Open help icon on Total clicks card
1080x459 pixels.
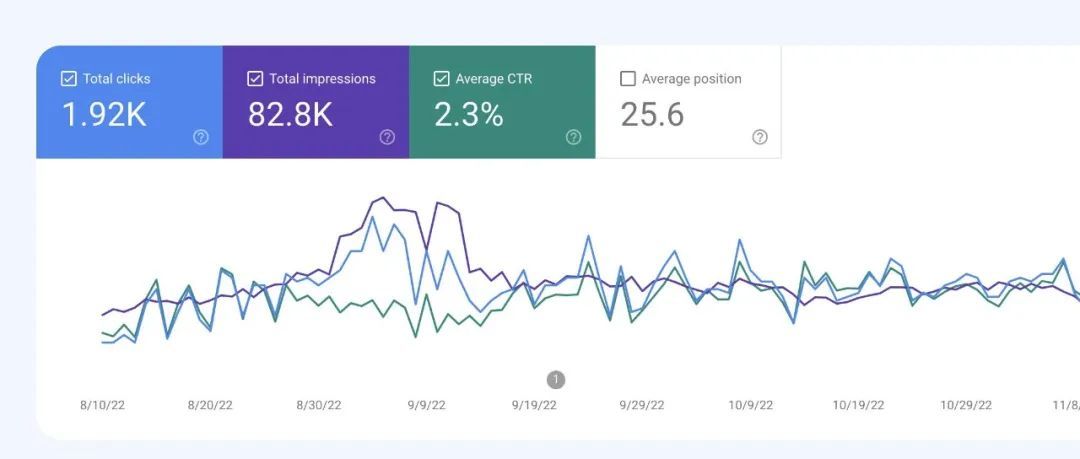(x=201, y=138)
